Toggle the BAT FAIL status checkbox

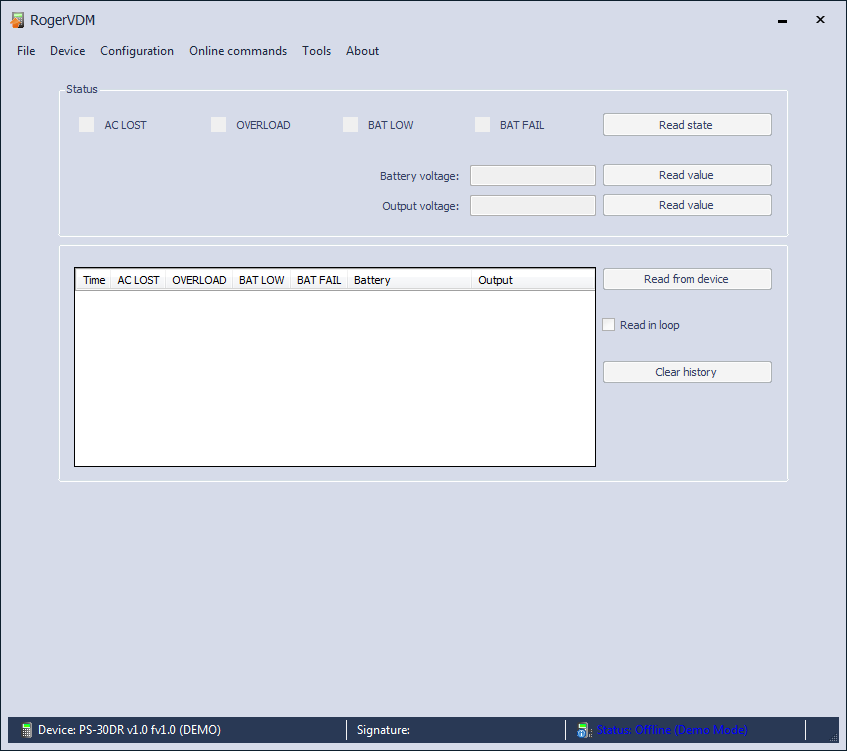coord(483,125)
